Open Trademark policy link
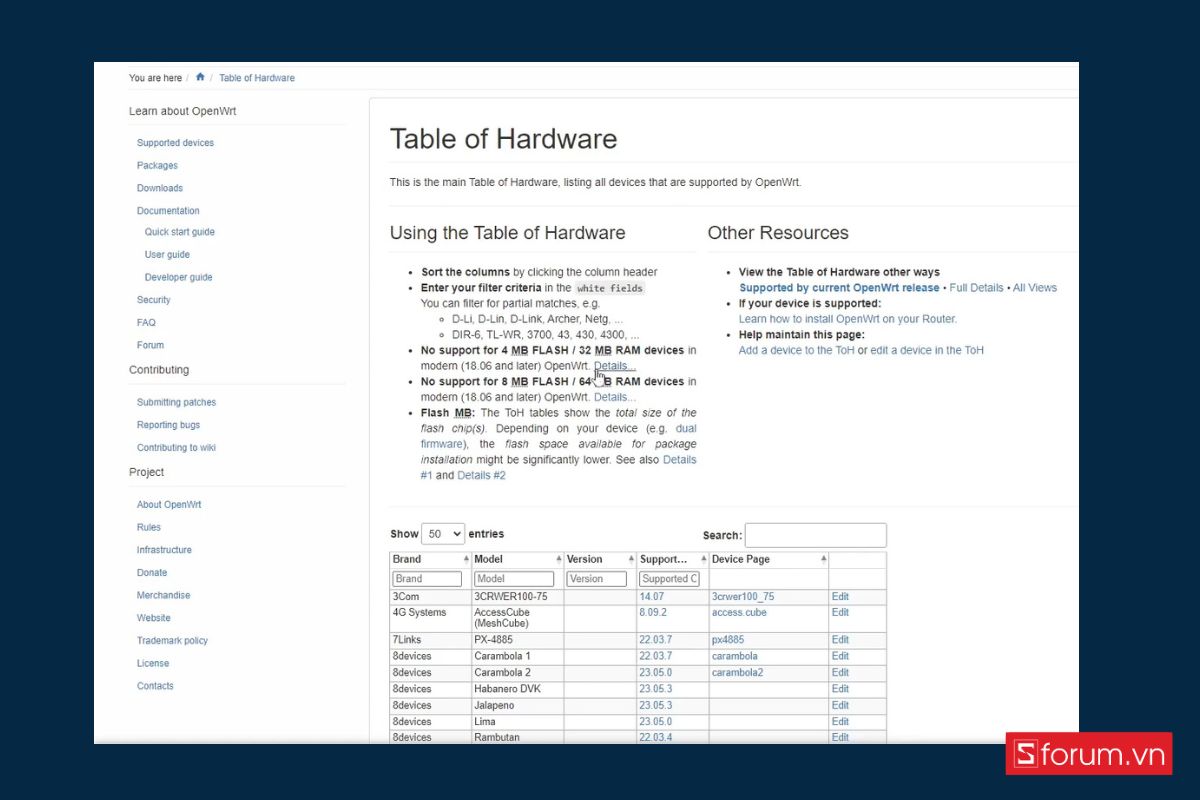 click(172, 641)
